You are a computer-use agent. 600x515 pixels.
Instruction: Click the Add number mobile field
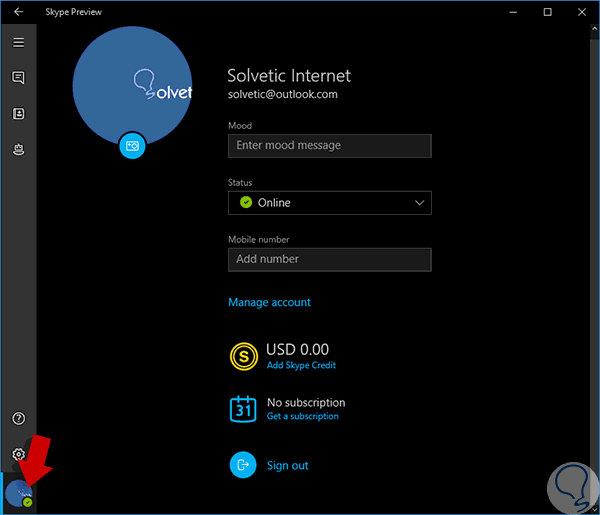tap(330, 259)
